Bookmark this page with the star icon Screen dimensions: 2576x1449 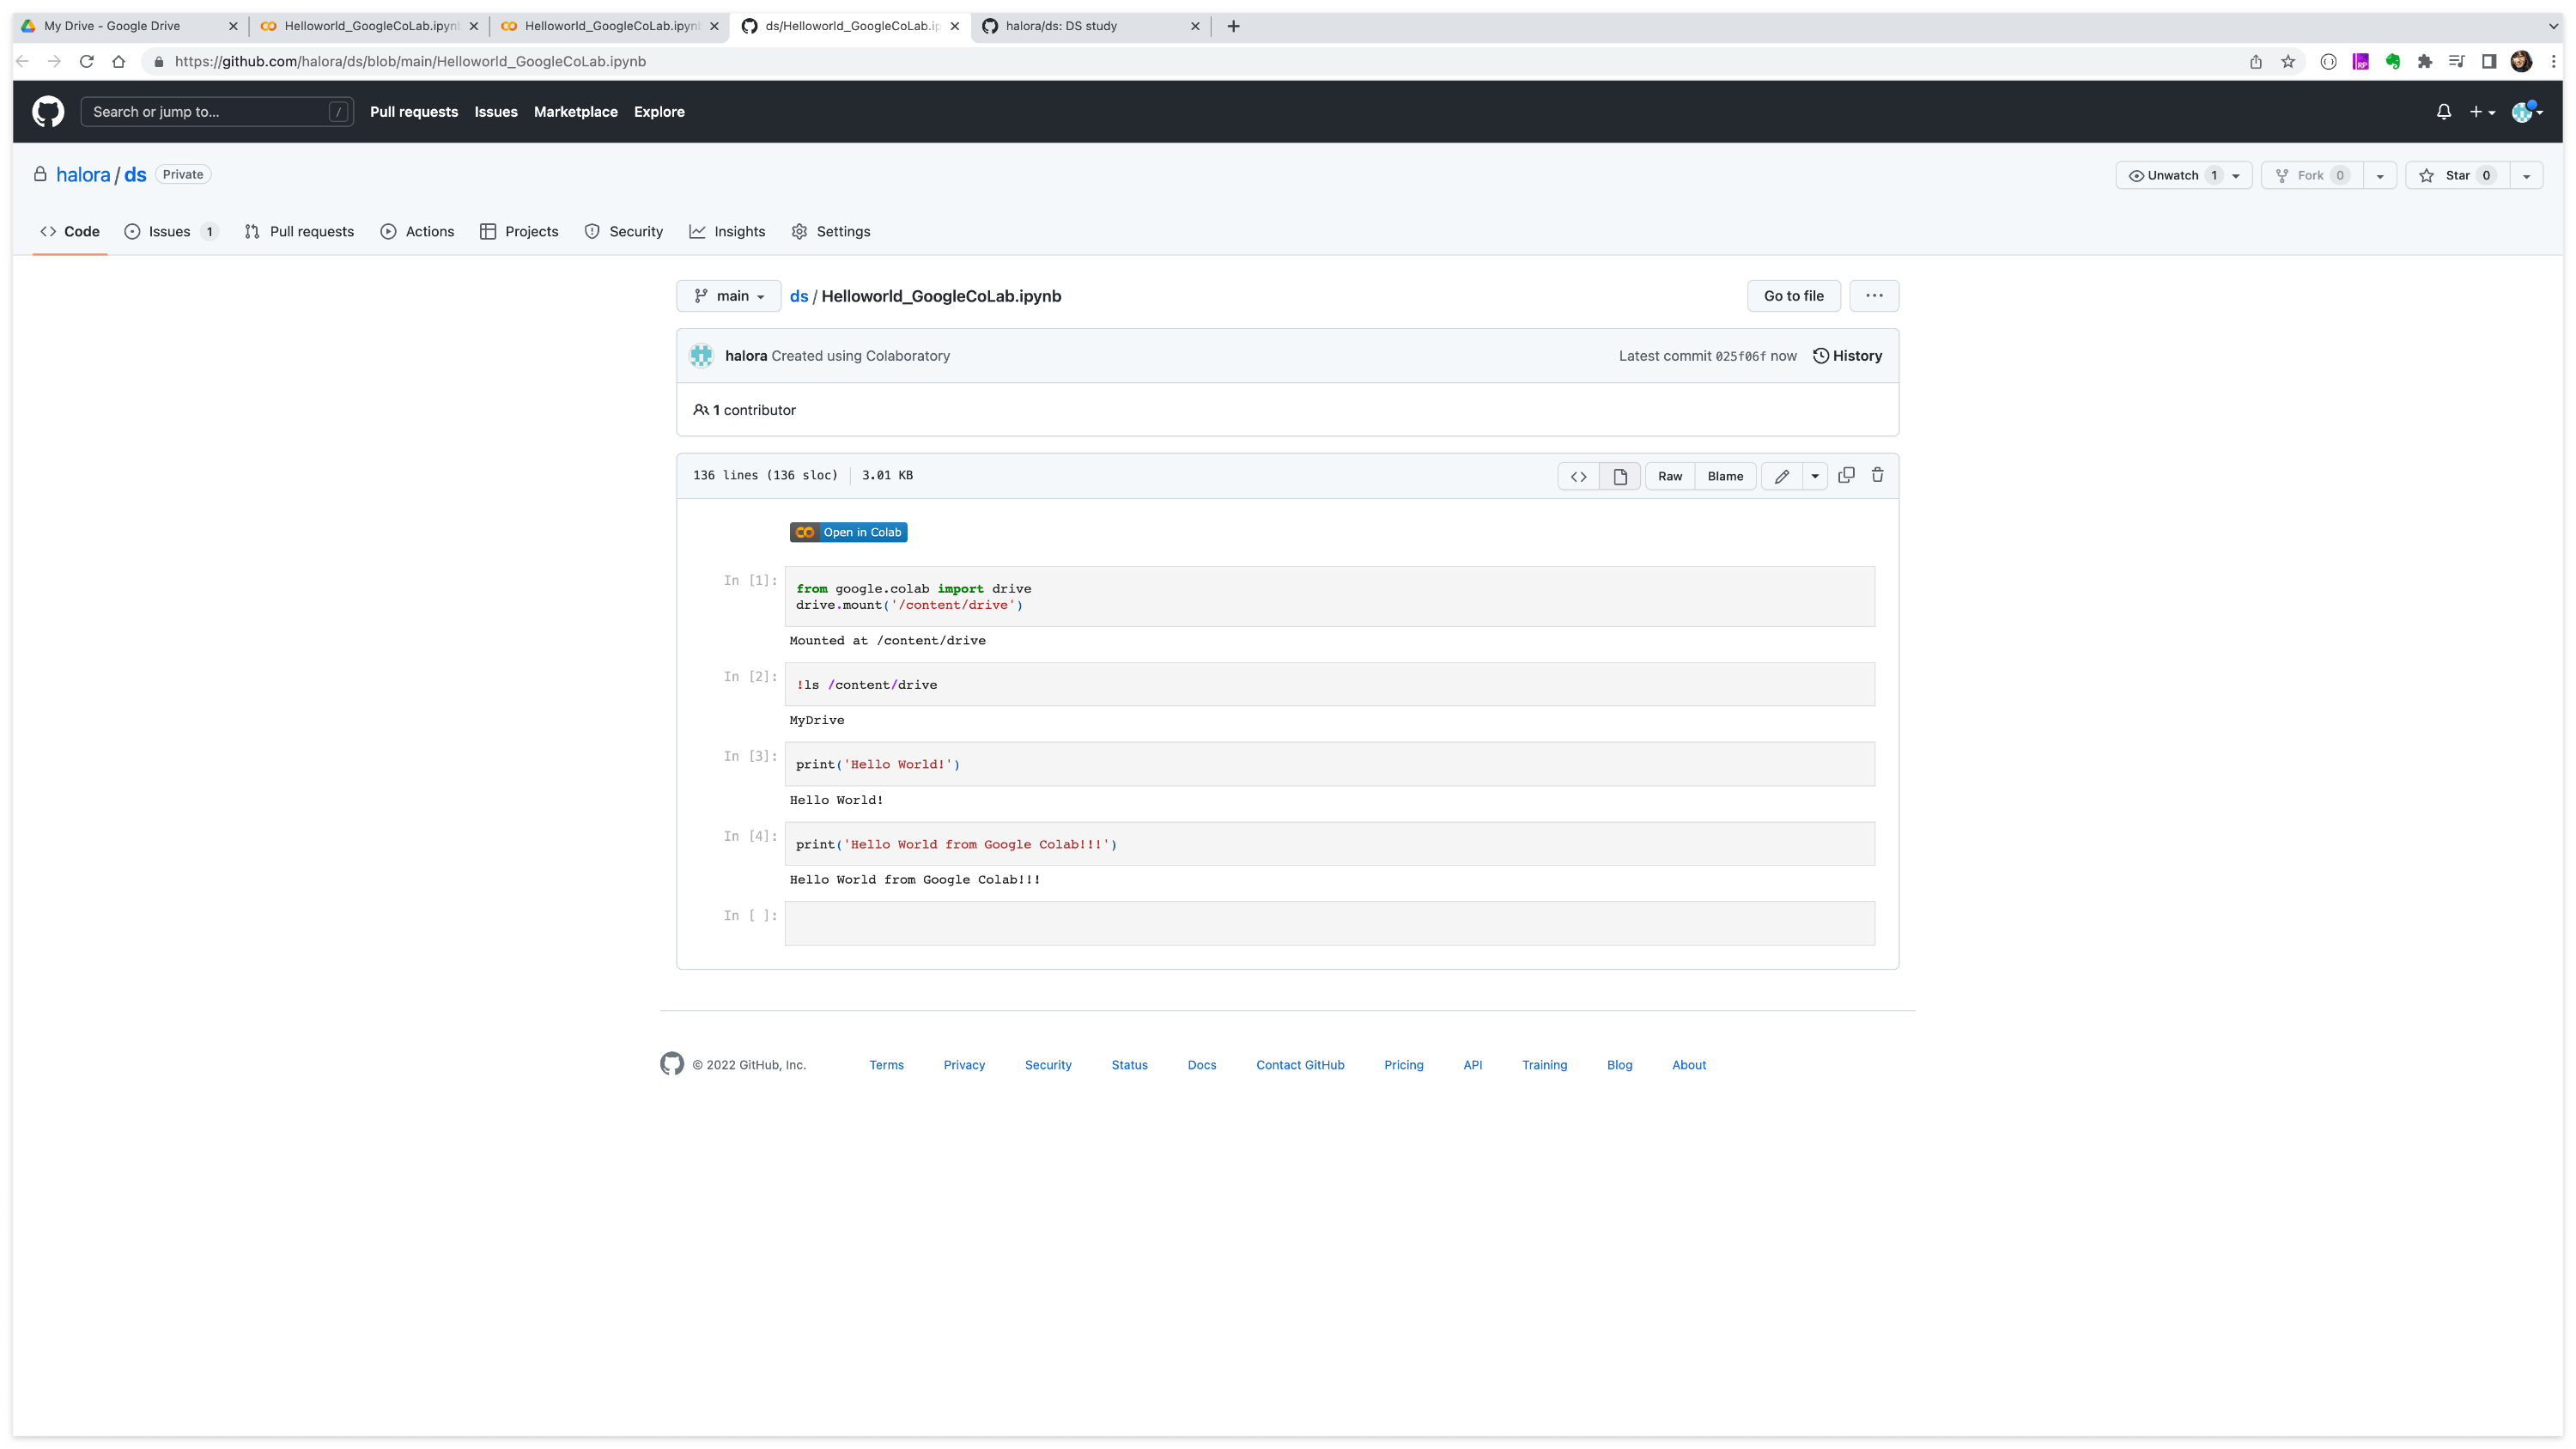point(2287,61)
